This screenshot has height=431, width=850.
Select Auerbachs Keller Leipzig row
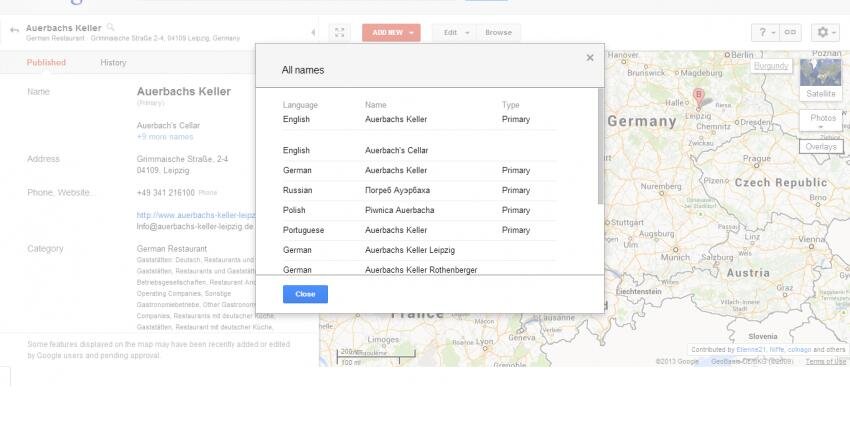(420, 250)
